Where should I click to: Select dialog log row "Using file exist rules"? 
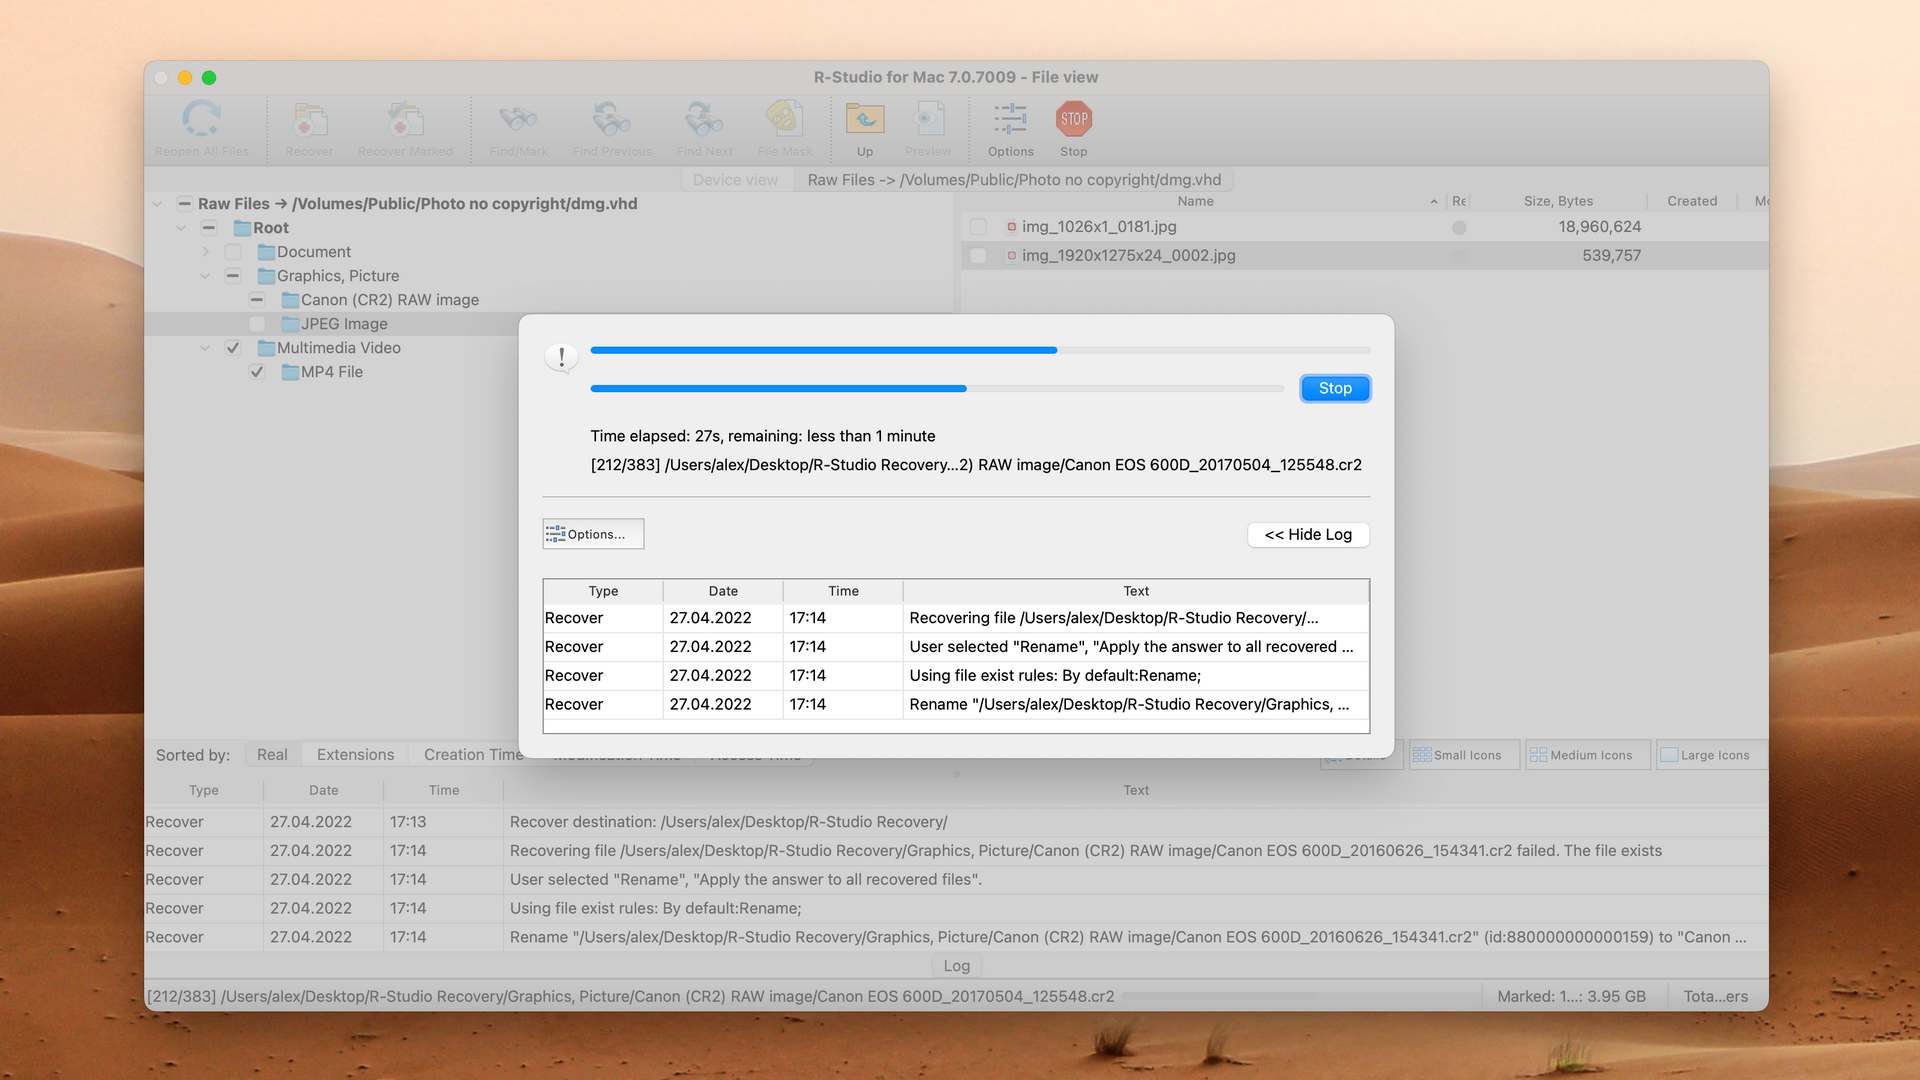[956, 676]
